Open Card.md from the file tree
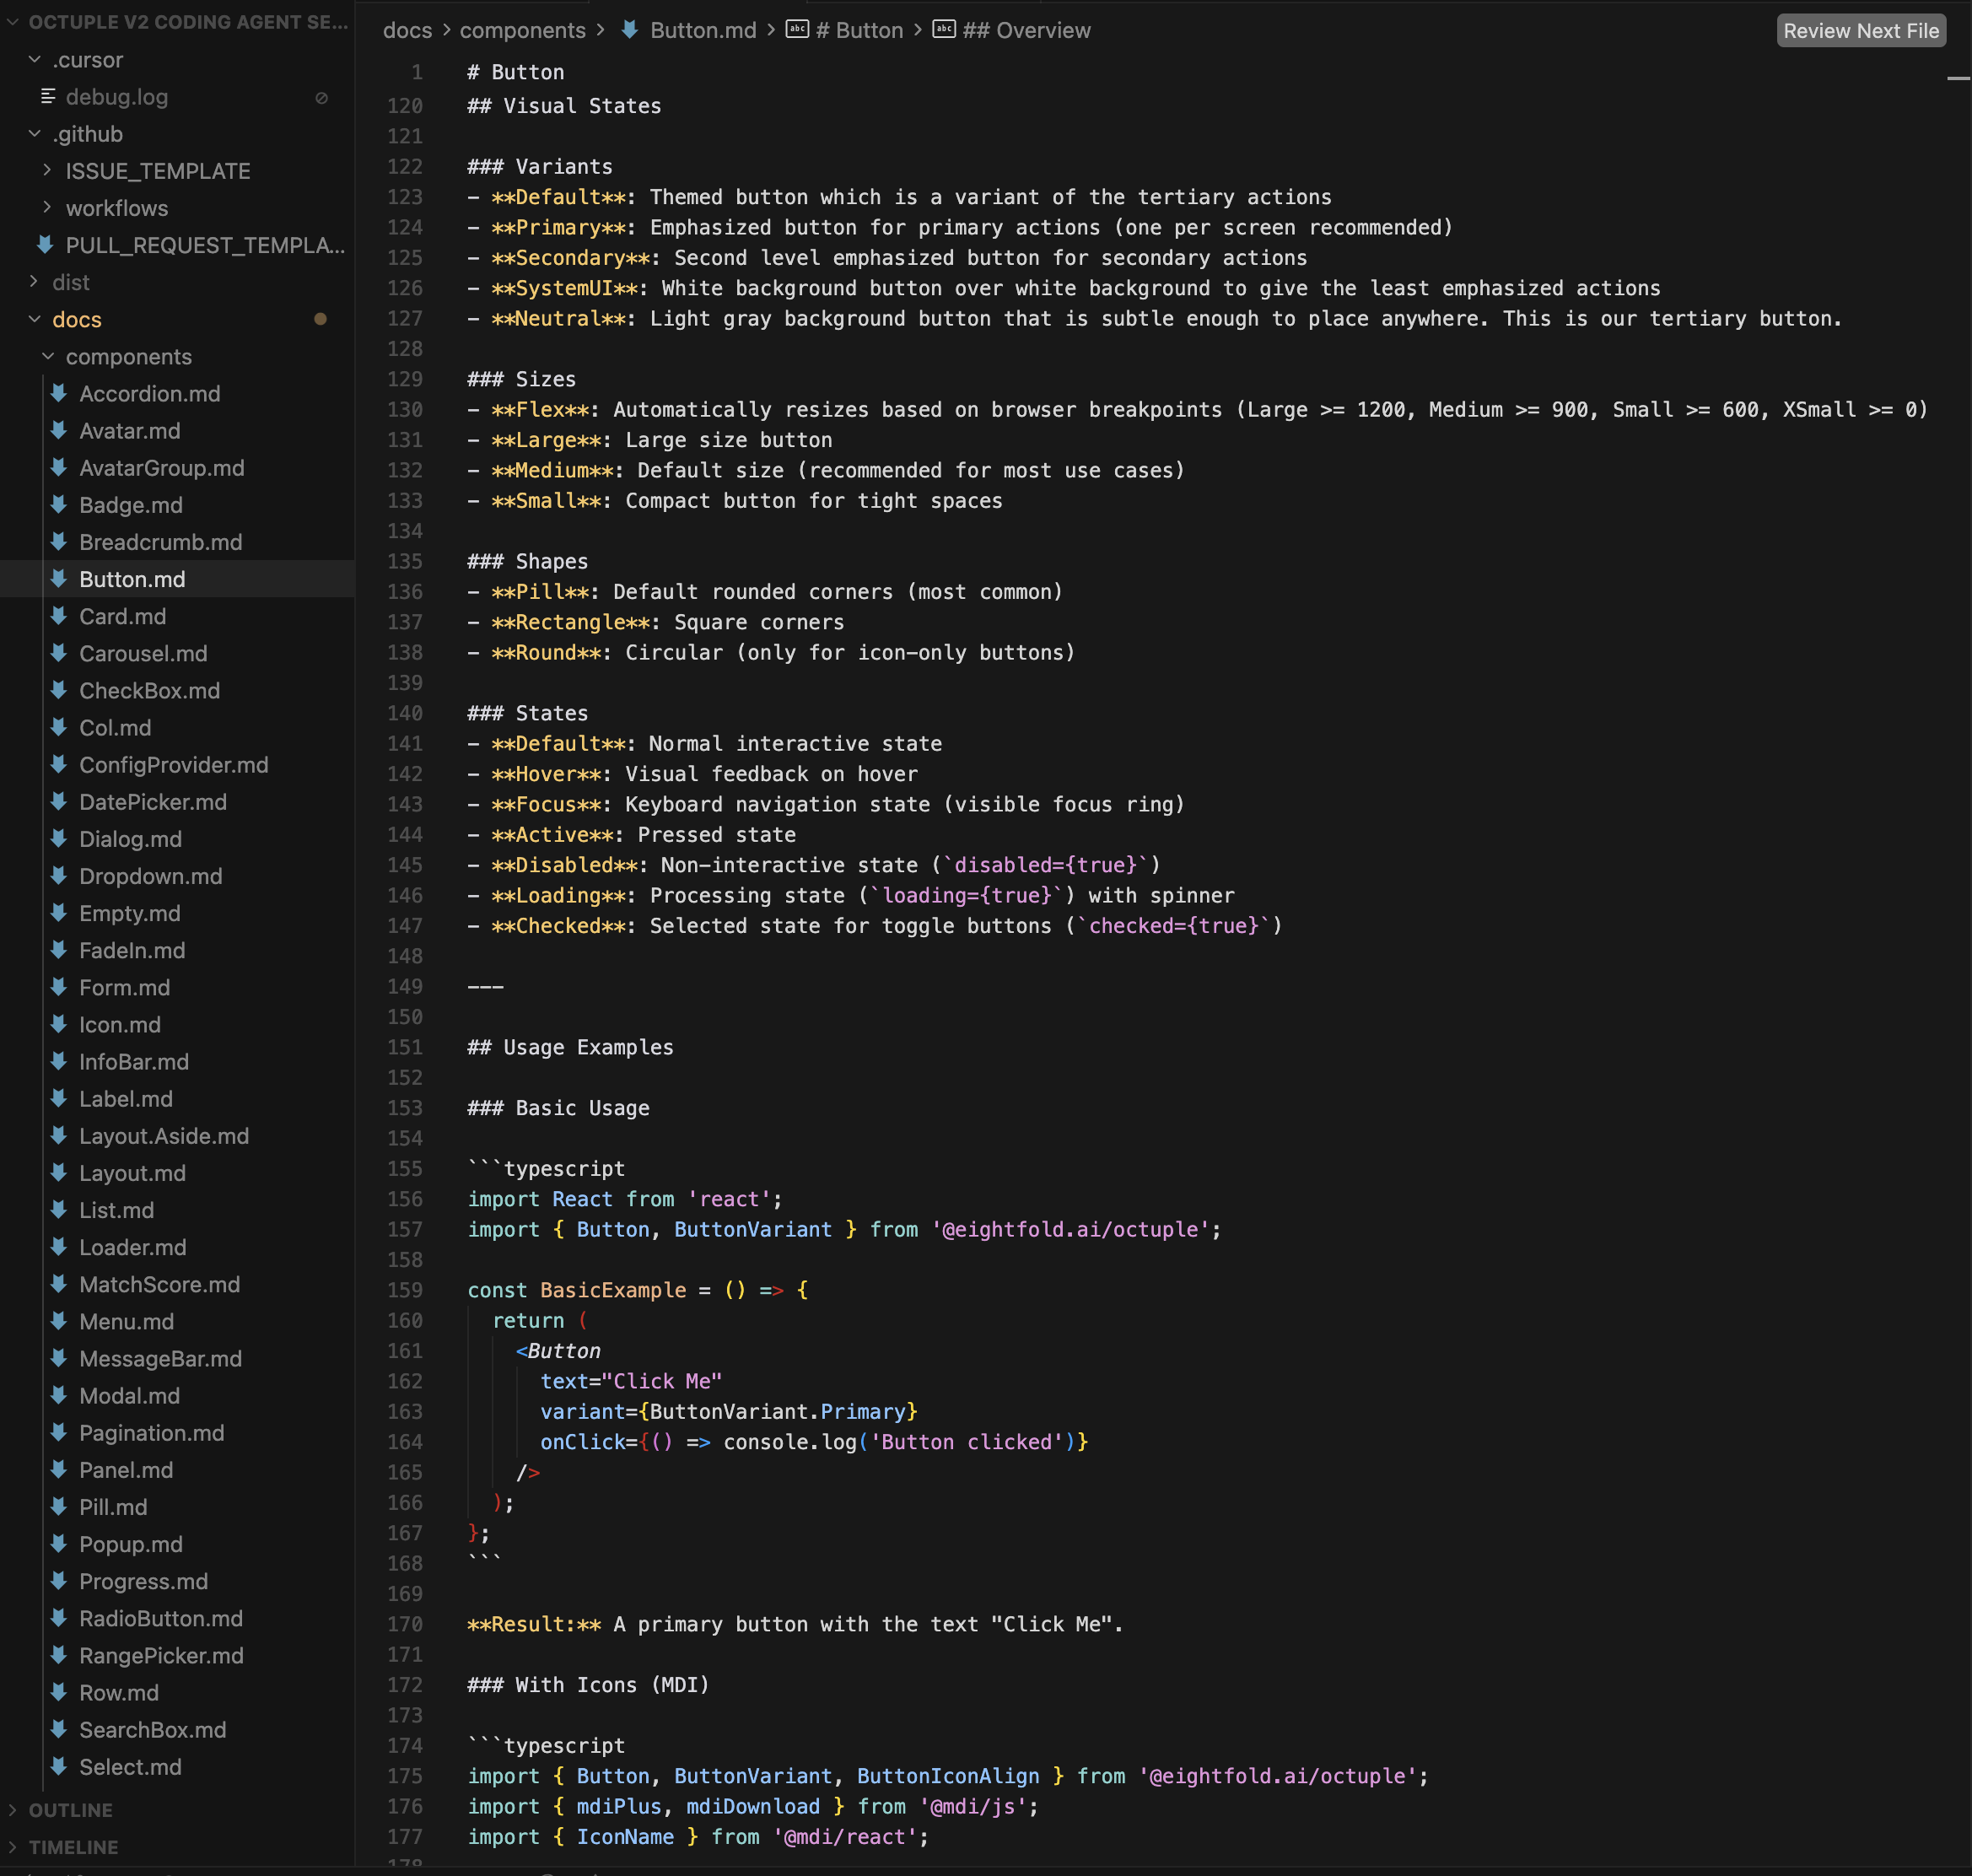This screenshot has width=1972, height=1876. [123, 616]
